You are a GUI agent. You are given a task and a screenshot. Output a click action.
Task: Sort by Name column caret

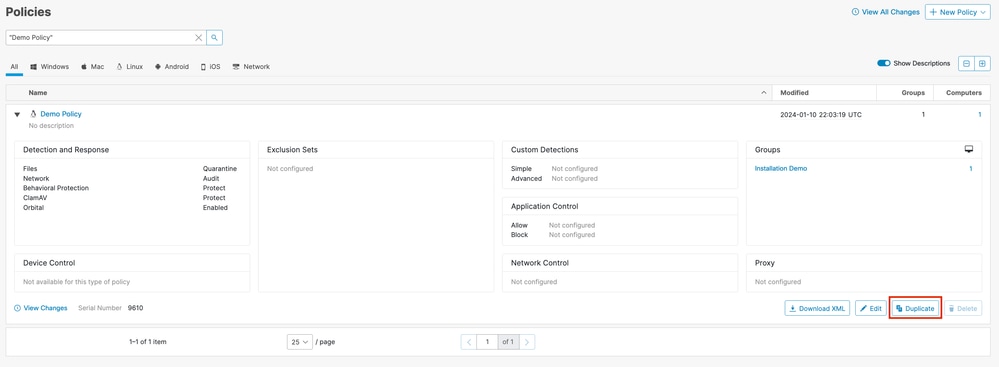[x=764, y=93]
